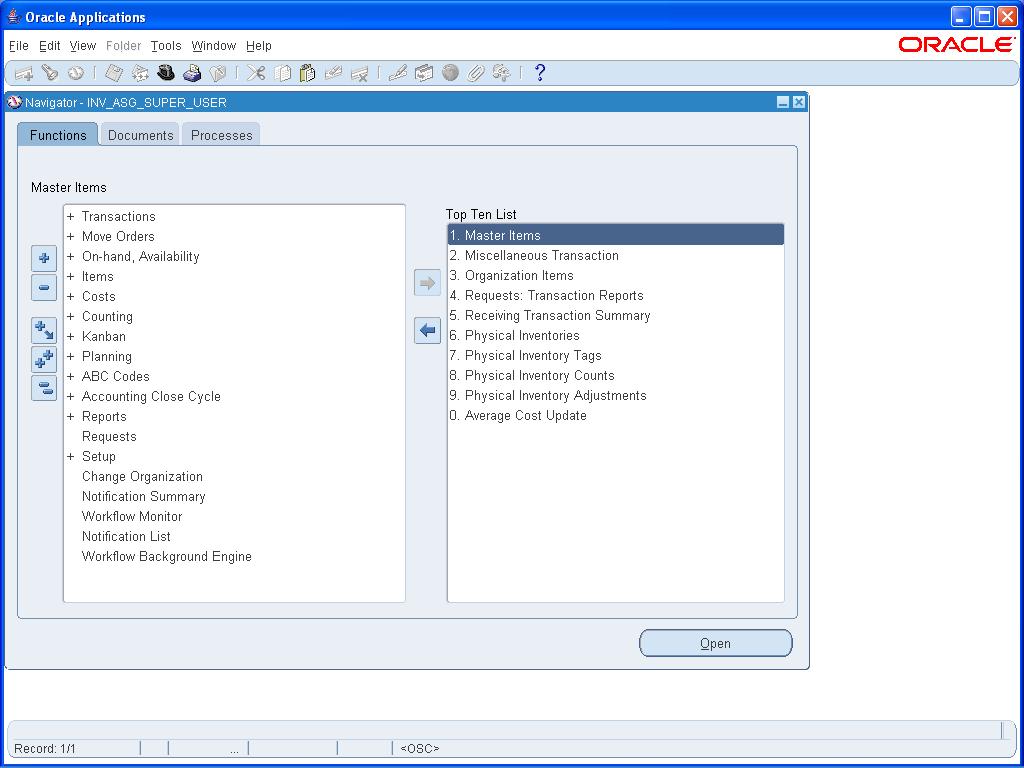Expand the Transactions tree node
Viewport: 1024px width, 768px height.
coord(71,217)
